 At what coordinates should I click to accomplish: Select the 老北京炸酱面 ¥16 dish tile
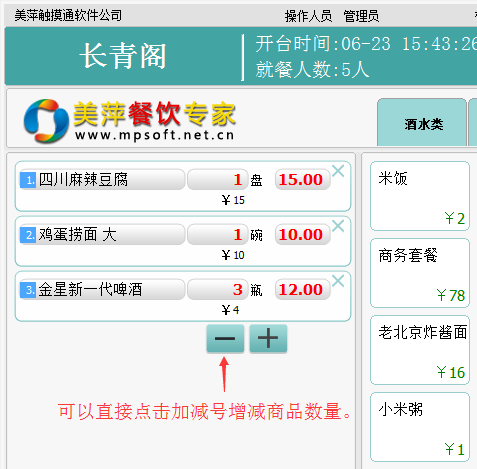(420, 350)
